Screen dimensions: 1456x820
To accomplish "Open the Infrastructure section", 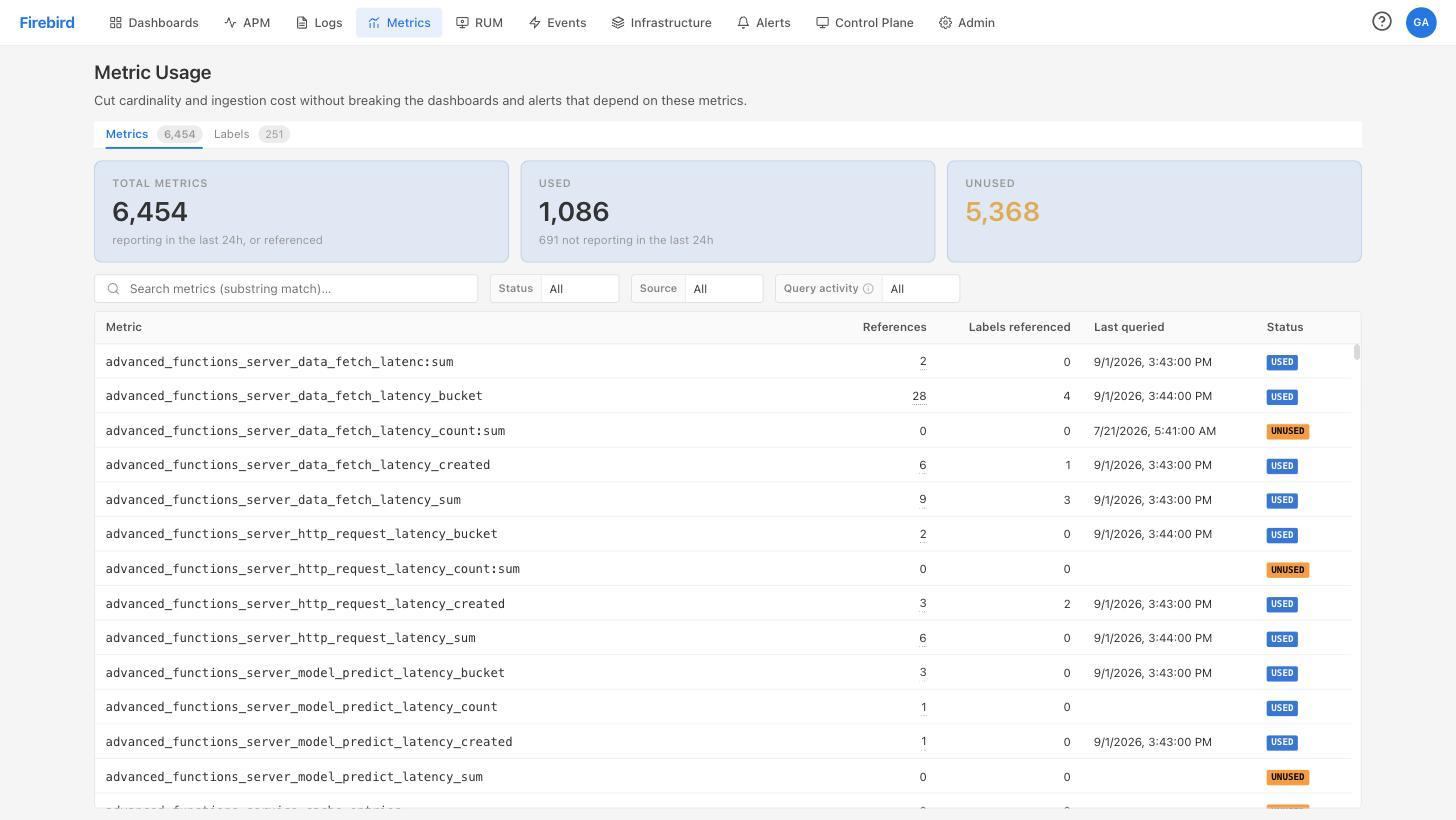I will pos(662,22).
